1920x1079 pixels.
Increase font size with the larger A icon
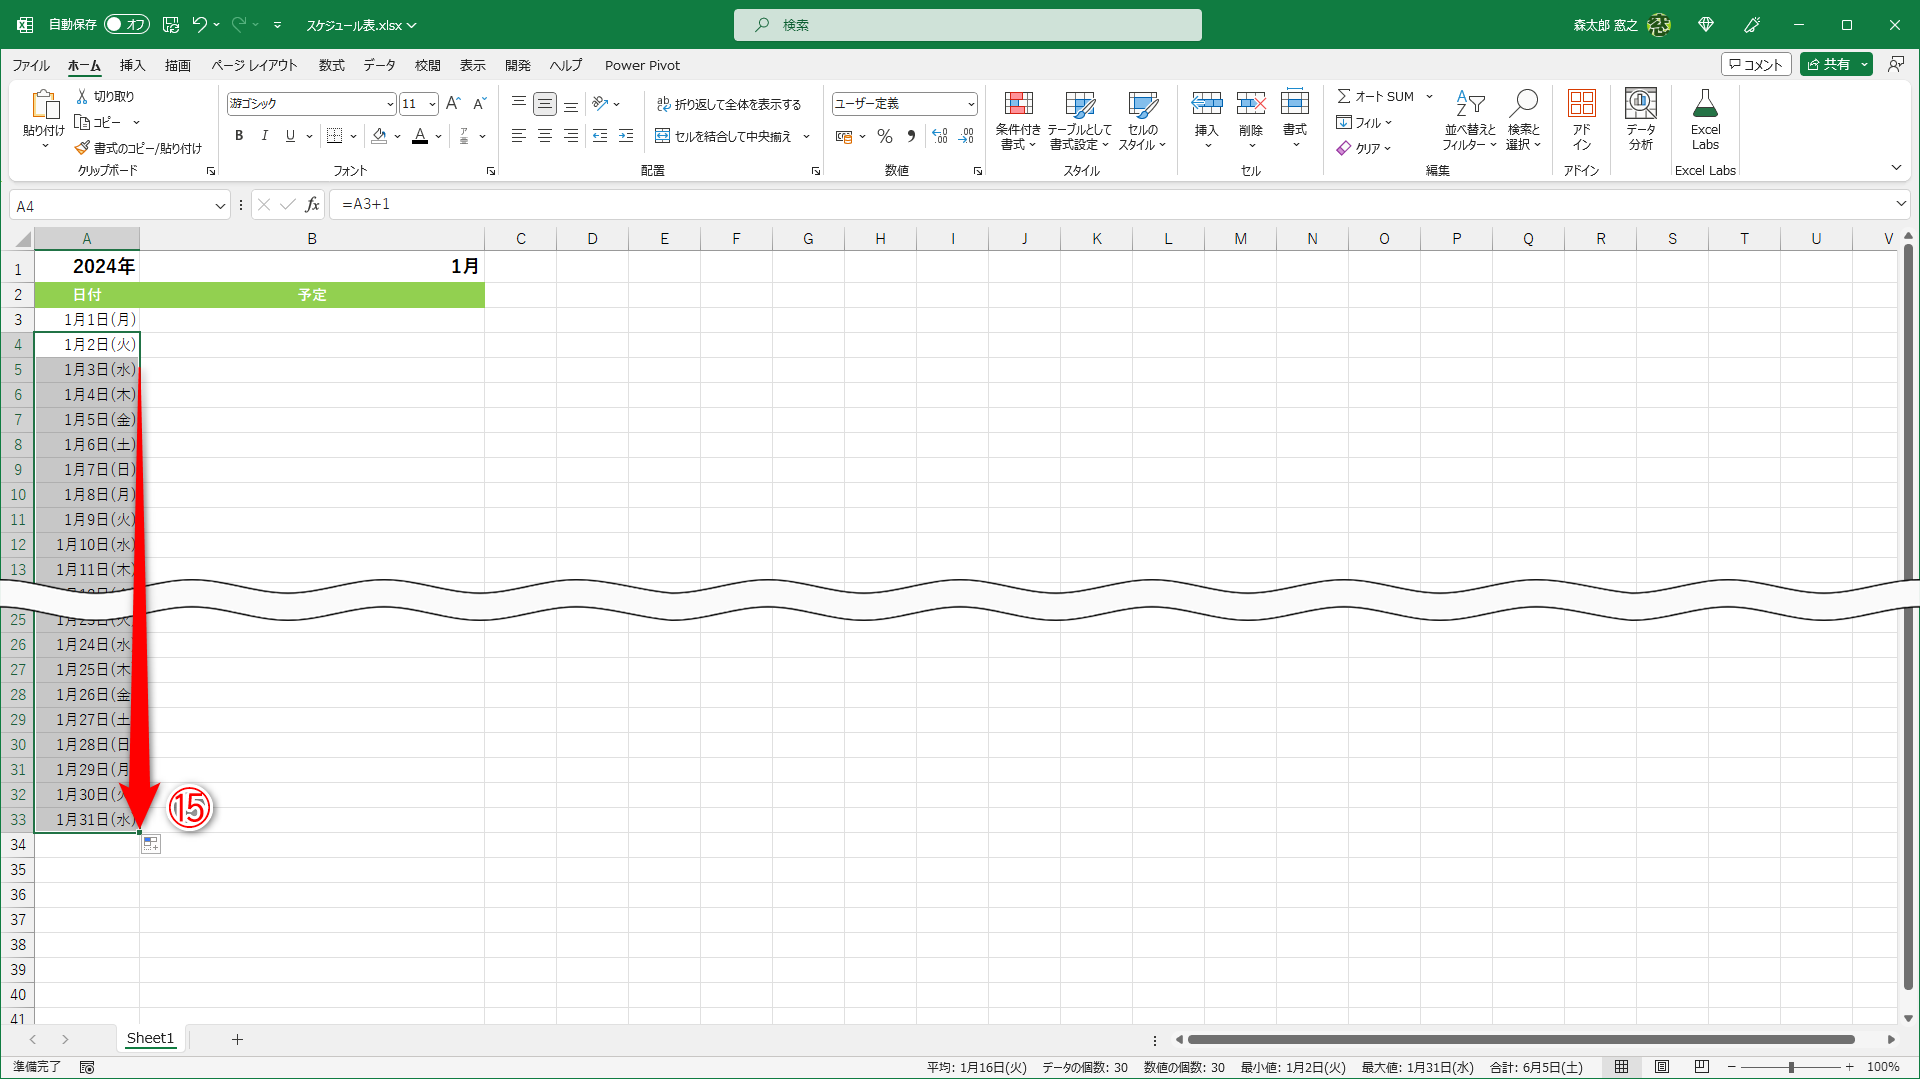[453, 103]
